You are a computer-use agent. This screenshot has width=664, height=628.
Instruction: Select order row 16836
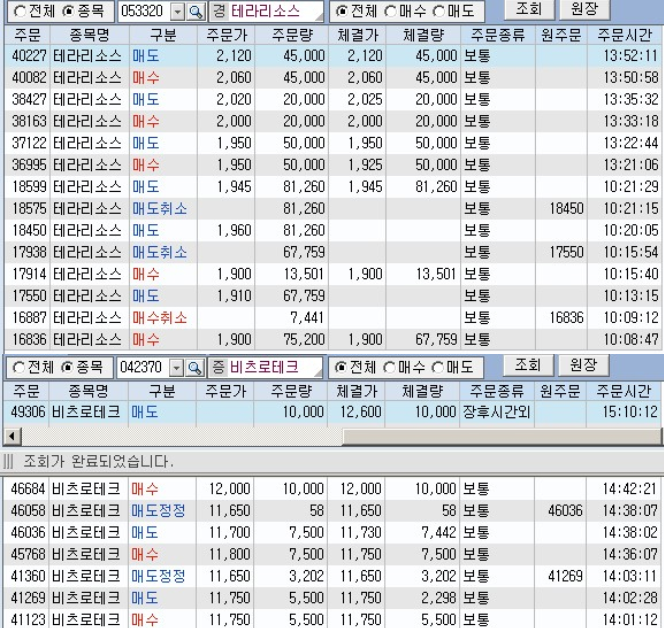[x=333, y=339]
